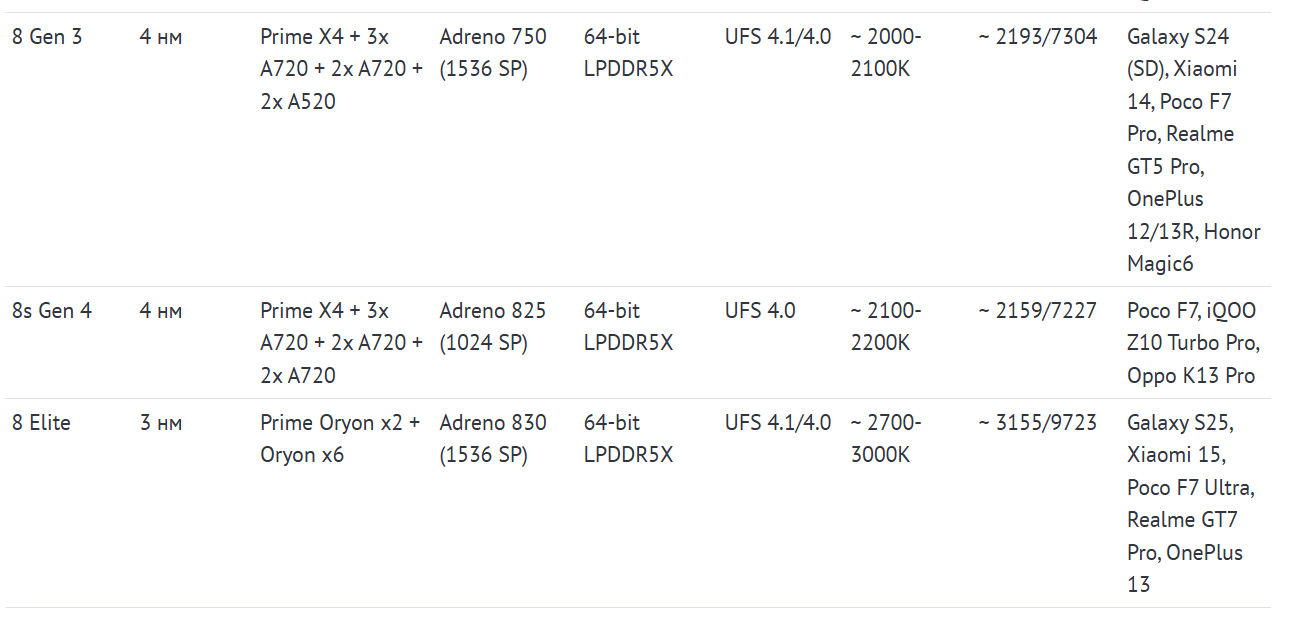Click the devices cell starting with "Poco F7, iQOO"

(1193, 343)
